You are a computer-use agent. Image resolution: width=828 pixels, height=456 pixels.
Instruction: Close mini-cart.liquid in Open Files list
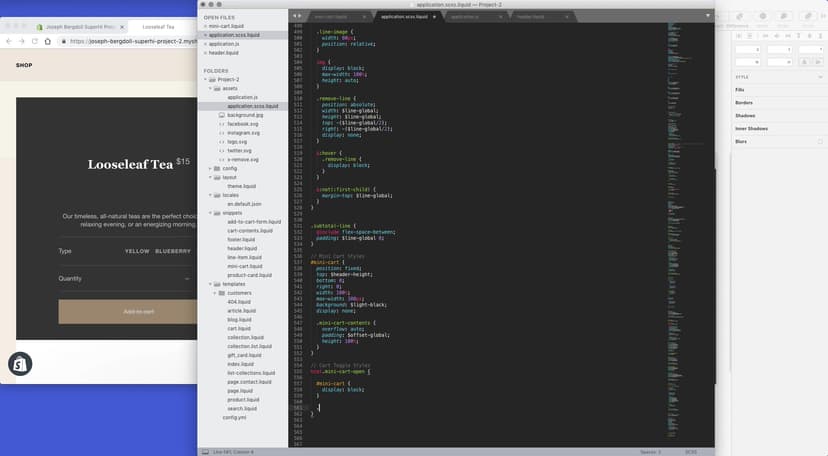pyautogui.click(x=205, y=26)
